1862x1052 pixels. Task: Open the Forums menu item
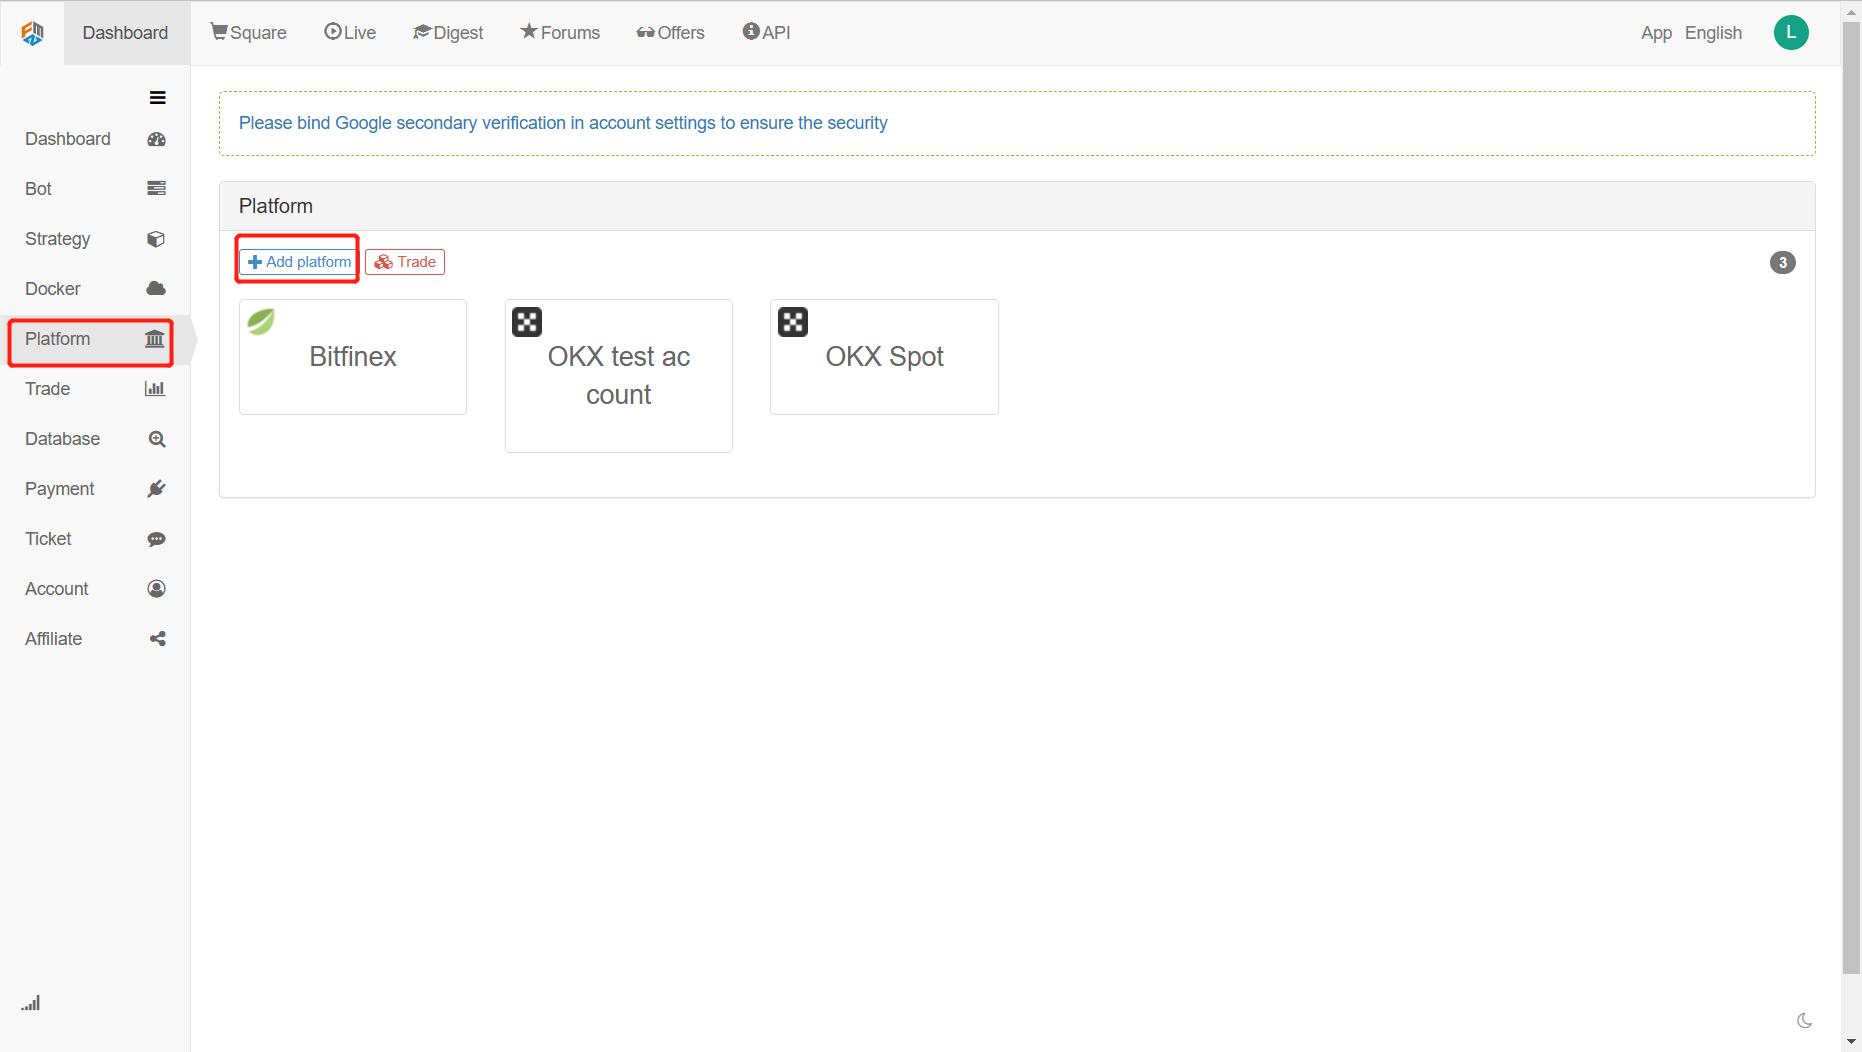click(x=560, y=33)
